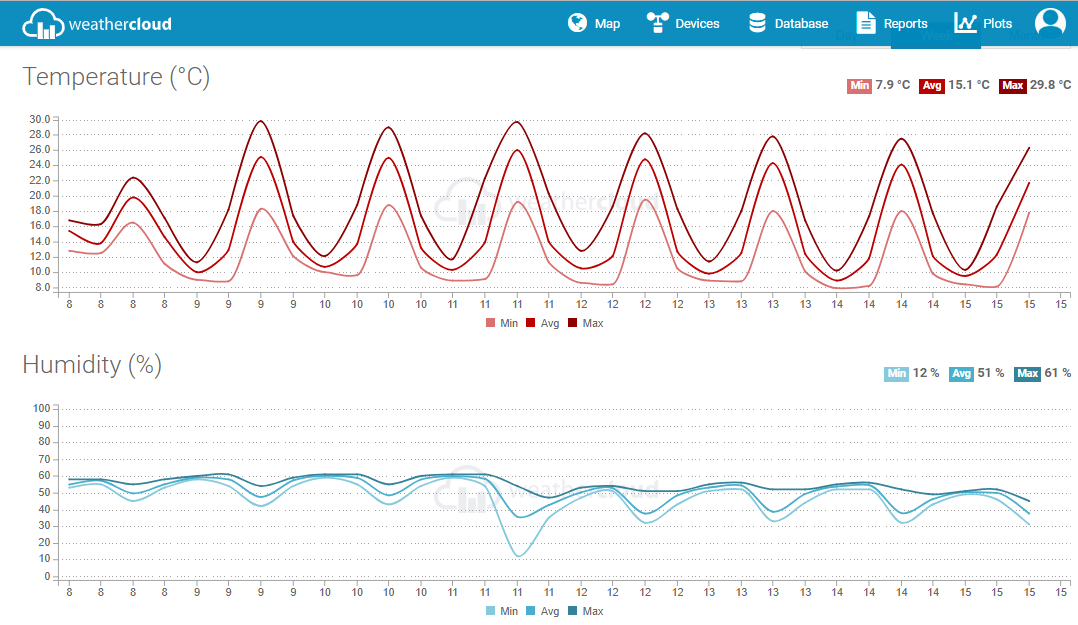
Task: Select the Plots line-chart icon
Action: coord(966,21)
